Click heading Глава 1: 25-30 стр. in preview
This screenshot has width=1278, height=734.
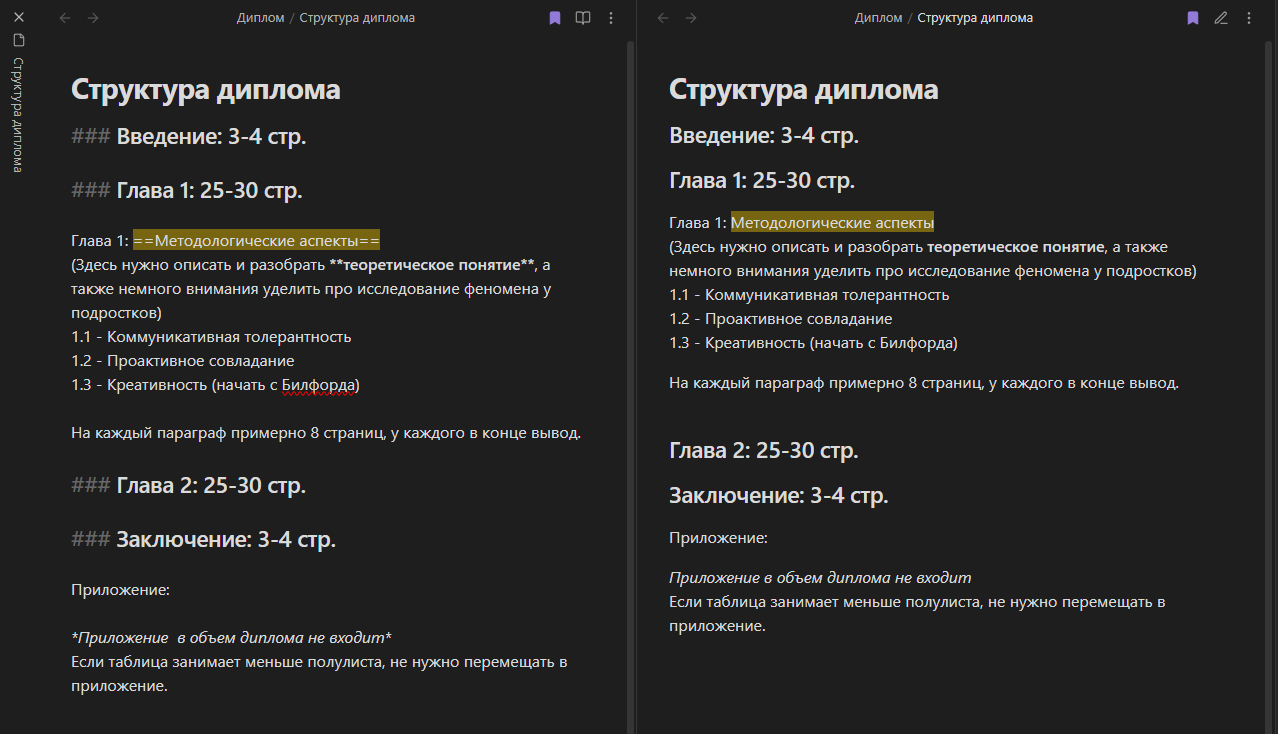(x=762, y=181)
